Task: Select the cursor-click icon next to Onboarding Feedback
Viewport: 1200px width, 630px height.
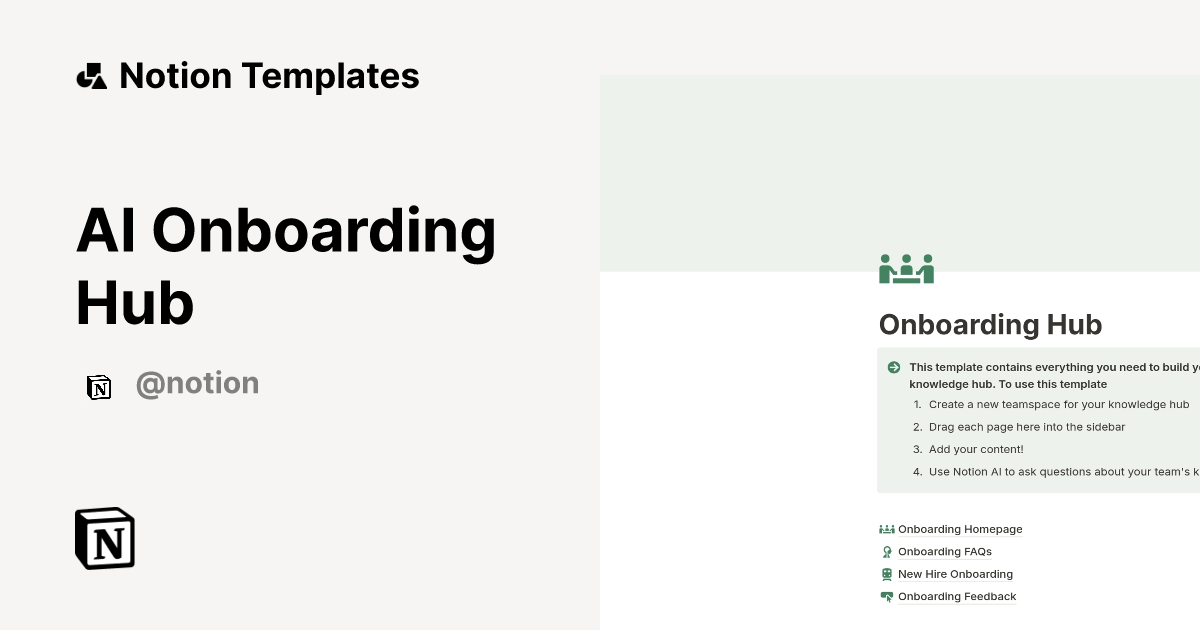Action: (x=886, y=596)
